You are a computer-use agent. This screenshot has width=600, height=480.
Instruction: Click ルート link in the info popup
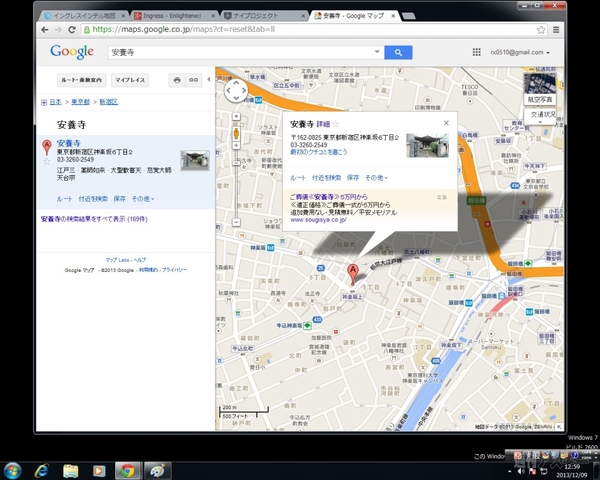[298, 178]
